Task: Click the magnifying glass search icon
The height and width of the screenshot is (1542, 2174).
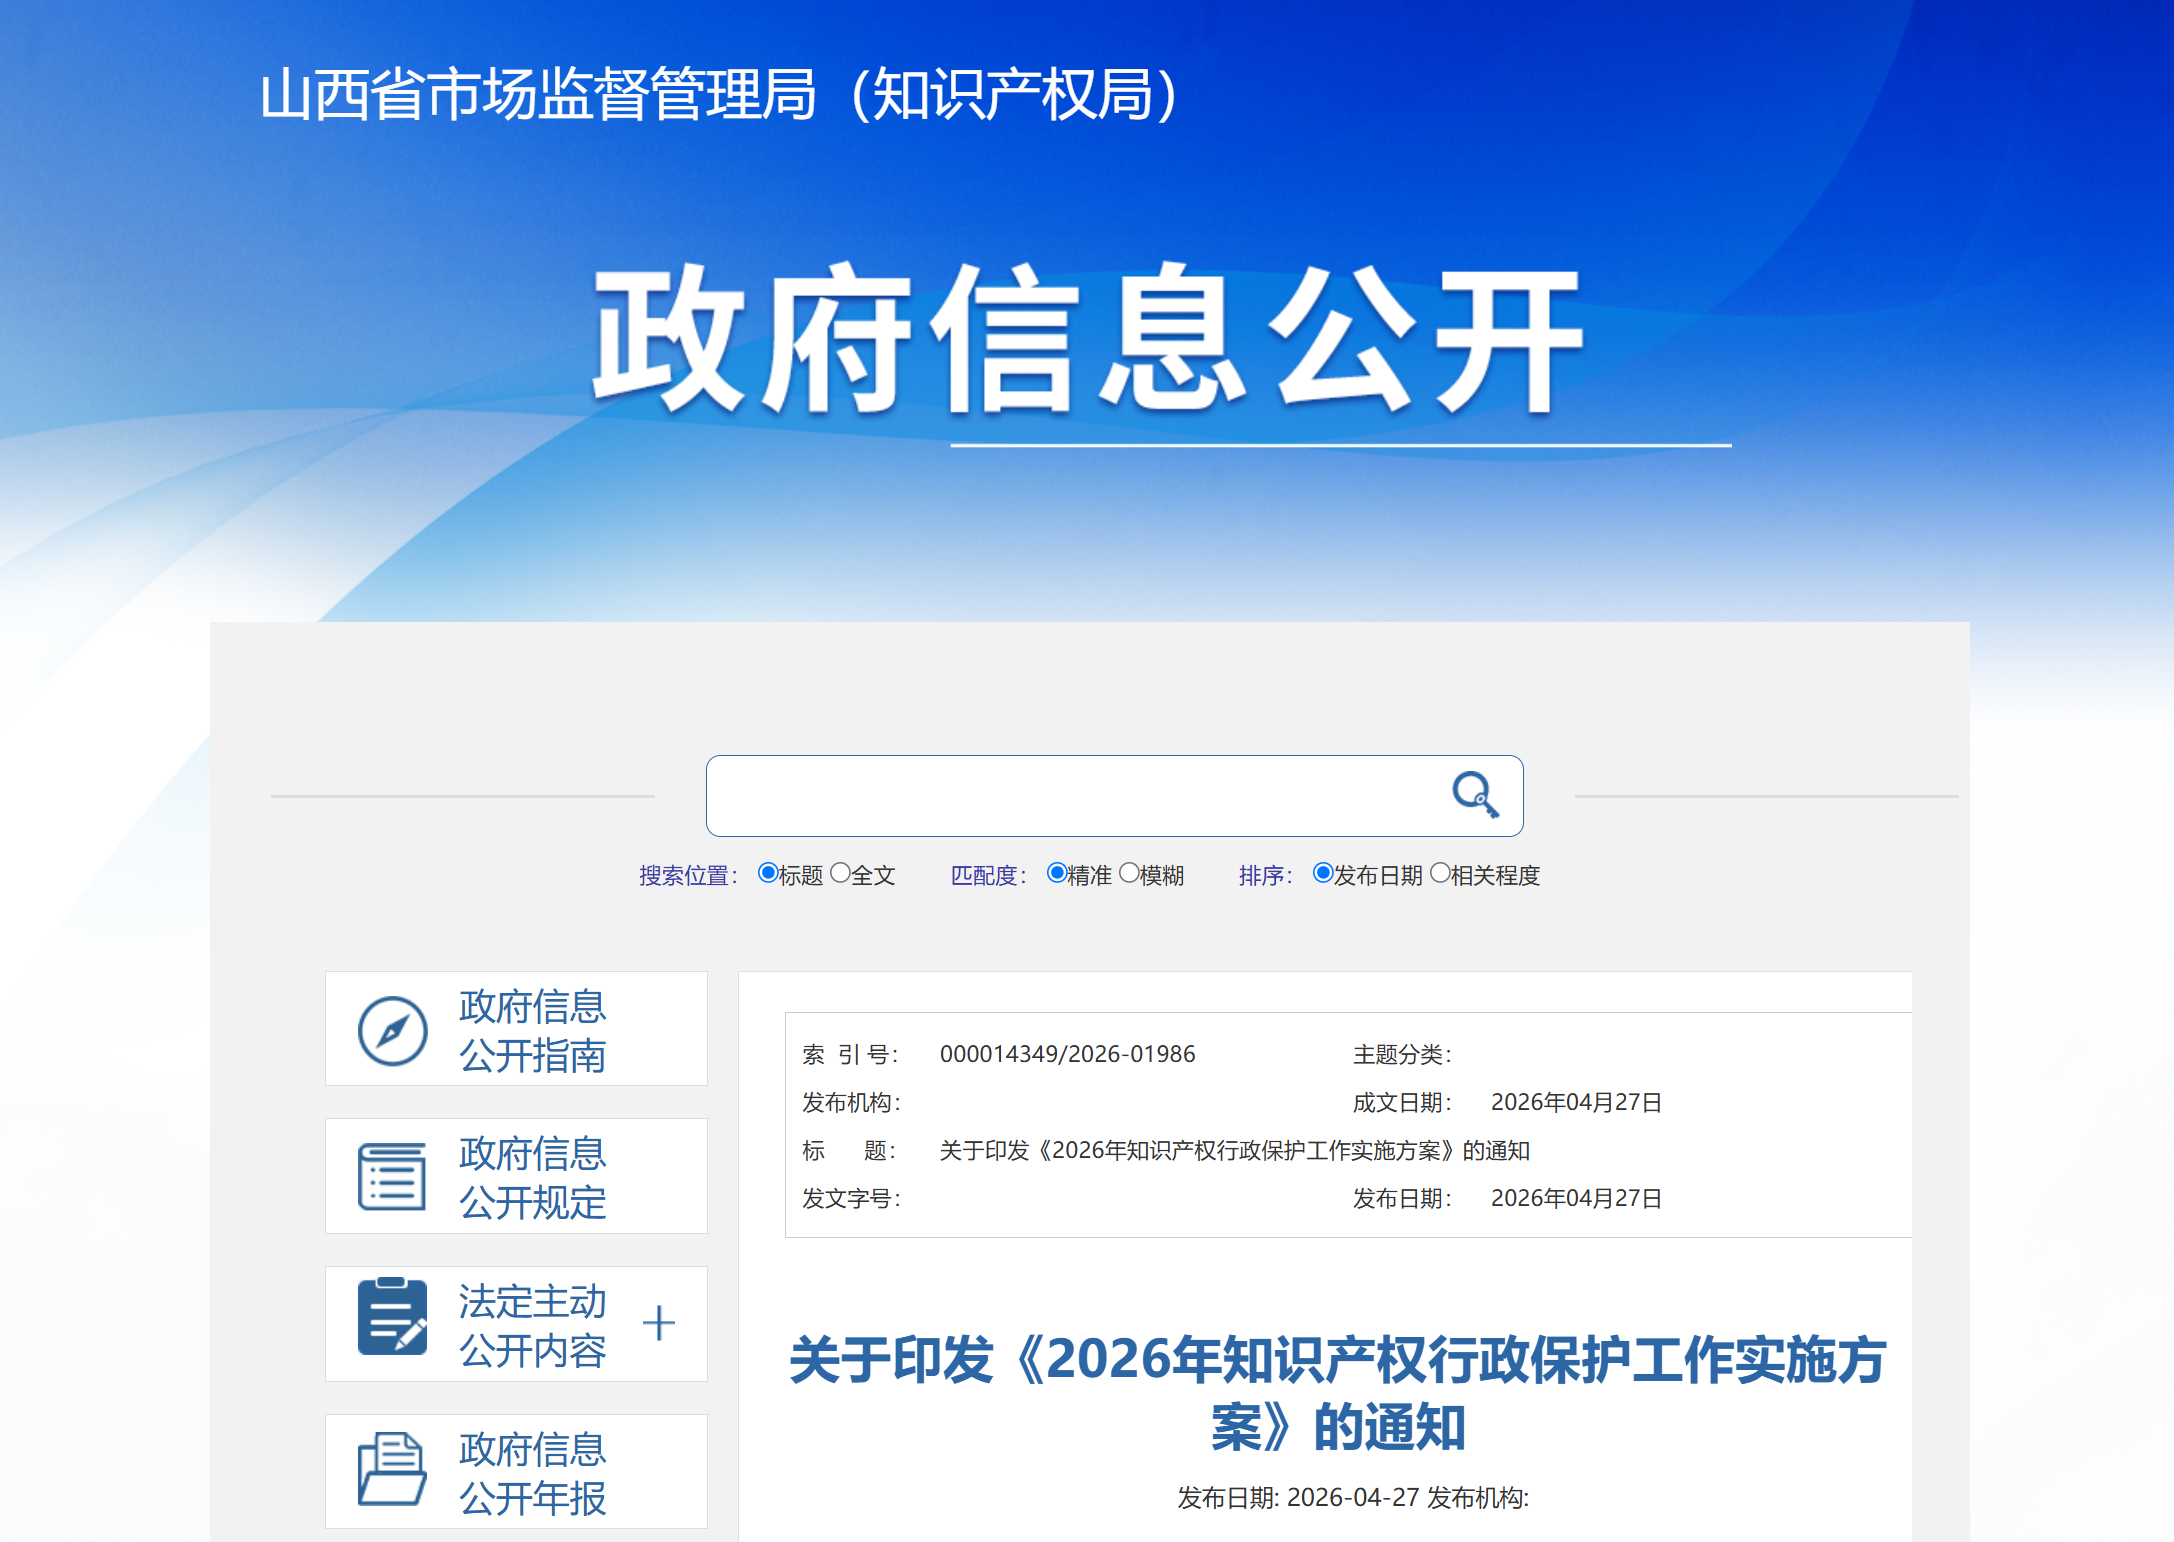Action: point(1475,795)
